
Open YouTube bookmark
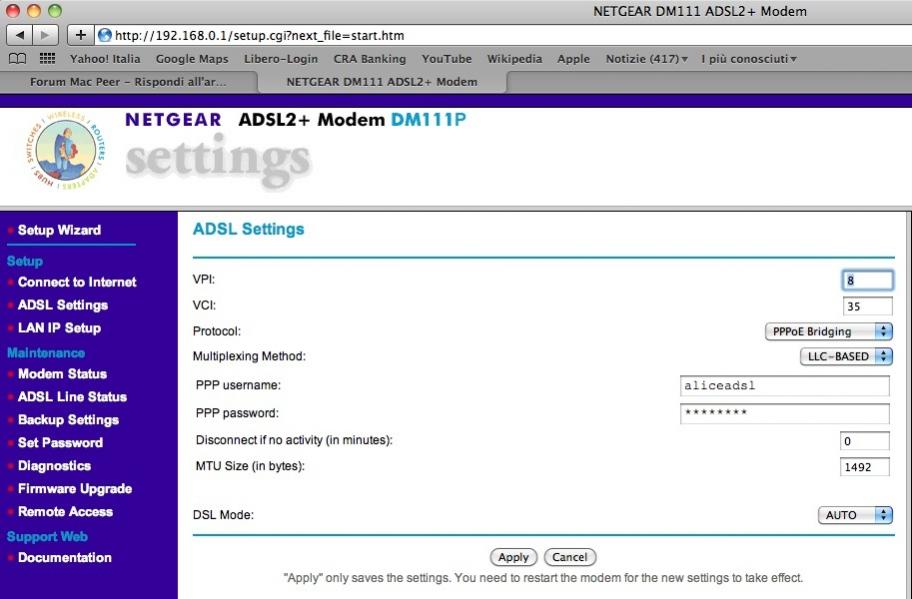tap(447, 59)
